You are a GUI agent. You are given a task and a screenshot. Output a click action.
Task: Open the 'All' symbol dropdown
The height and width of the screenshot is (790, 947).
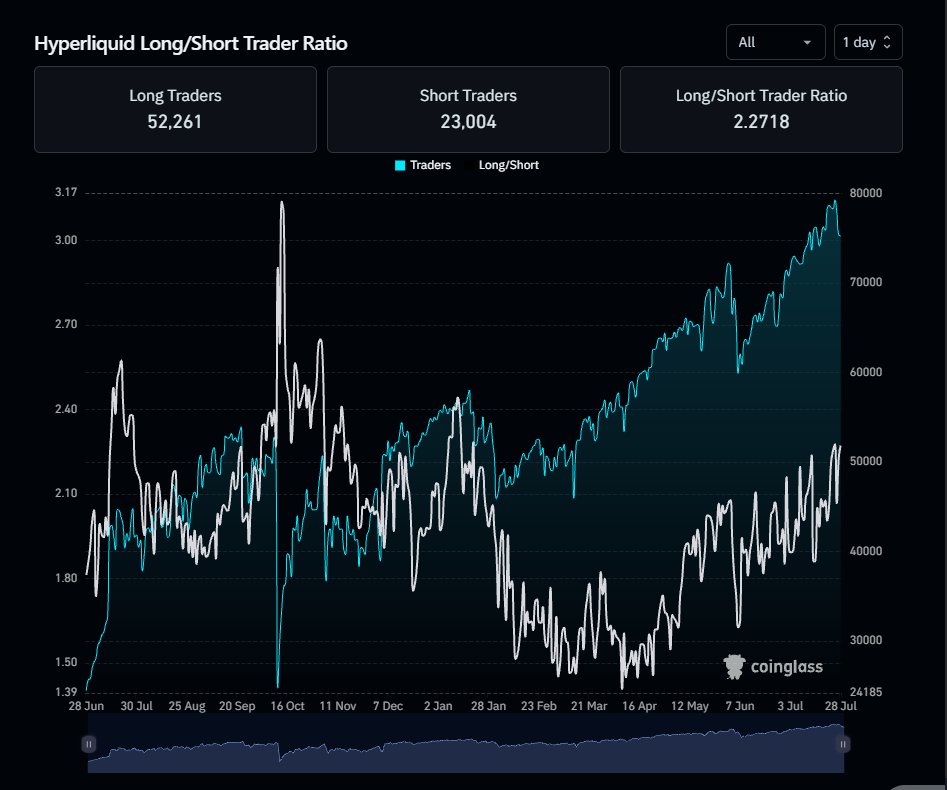[x=775, y=42]
